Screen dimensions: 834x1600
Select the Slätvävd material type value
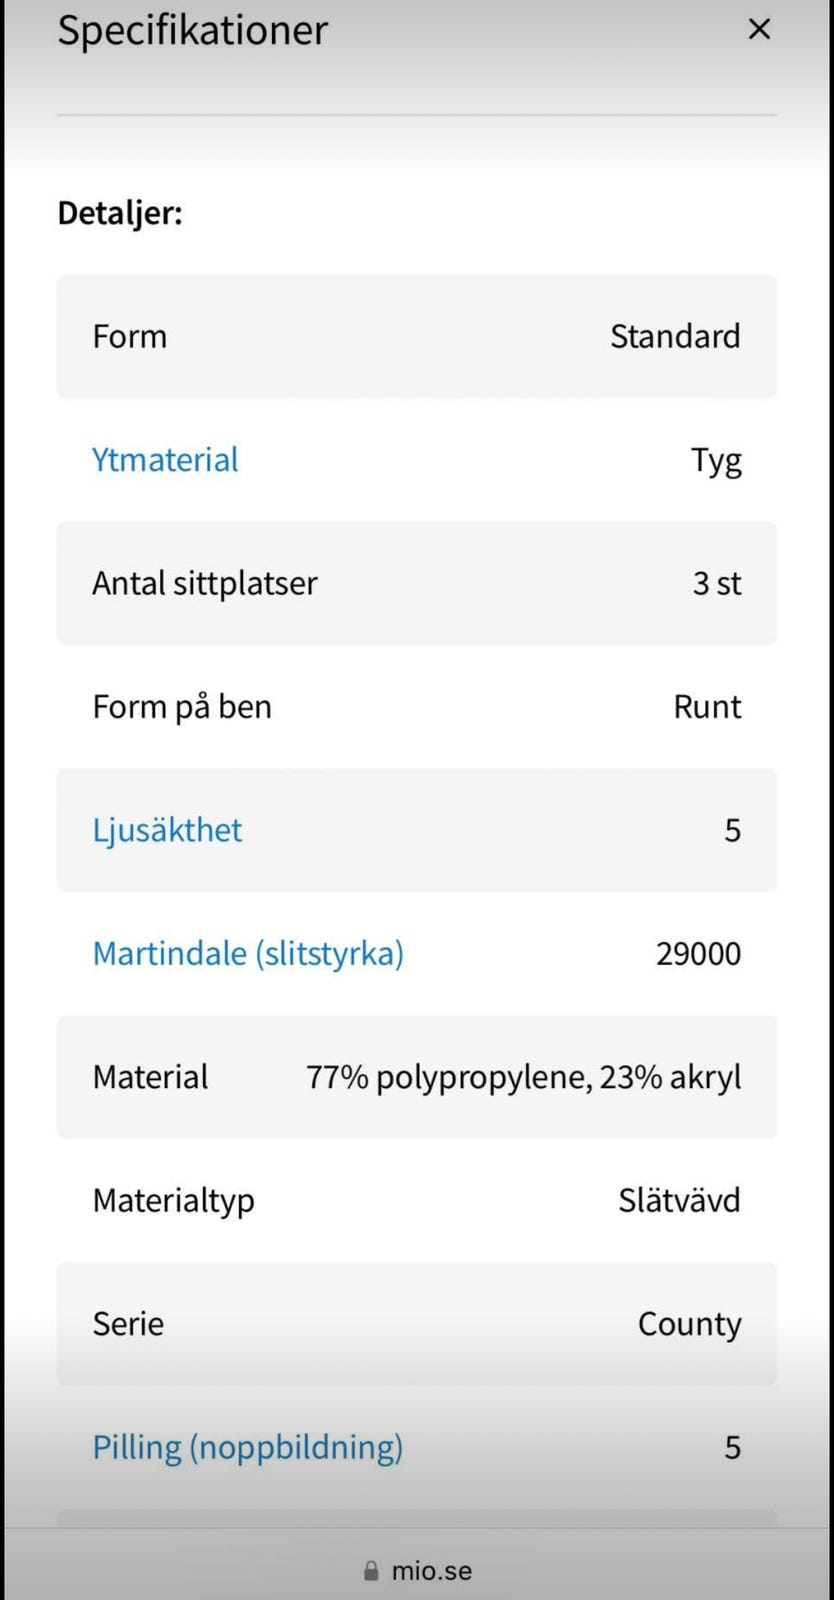tap(679, 1200)
